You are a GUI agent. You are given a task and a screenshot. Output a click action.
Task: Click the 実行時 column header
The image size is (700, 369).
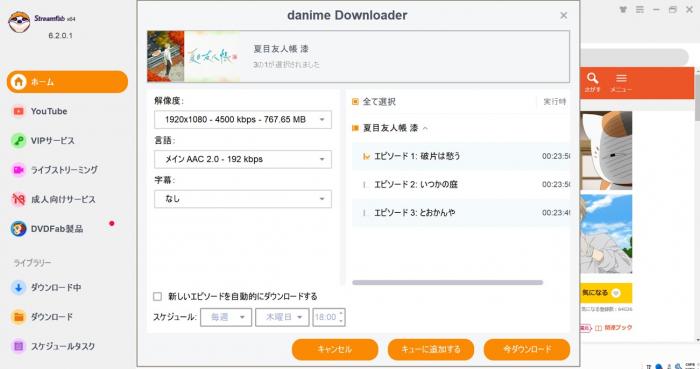click(x=554, y=102)
